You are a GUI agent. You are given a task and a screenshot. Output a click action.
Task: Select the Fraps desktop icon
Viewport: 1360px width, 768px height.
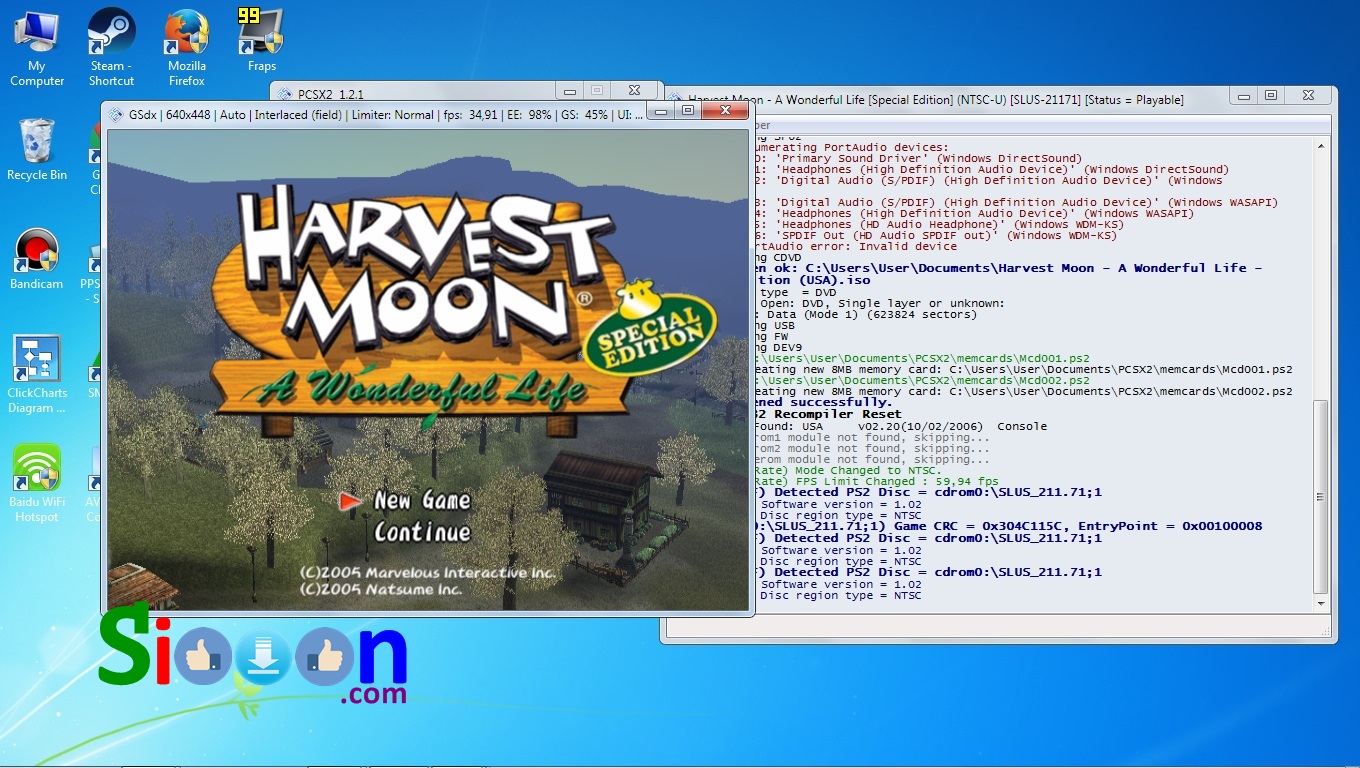tap(261, 40)
